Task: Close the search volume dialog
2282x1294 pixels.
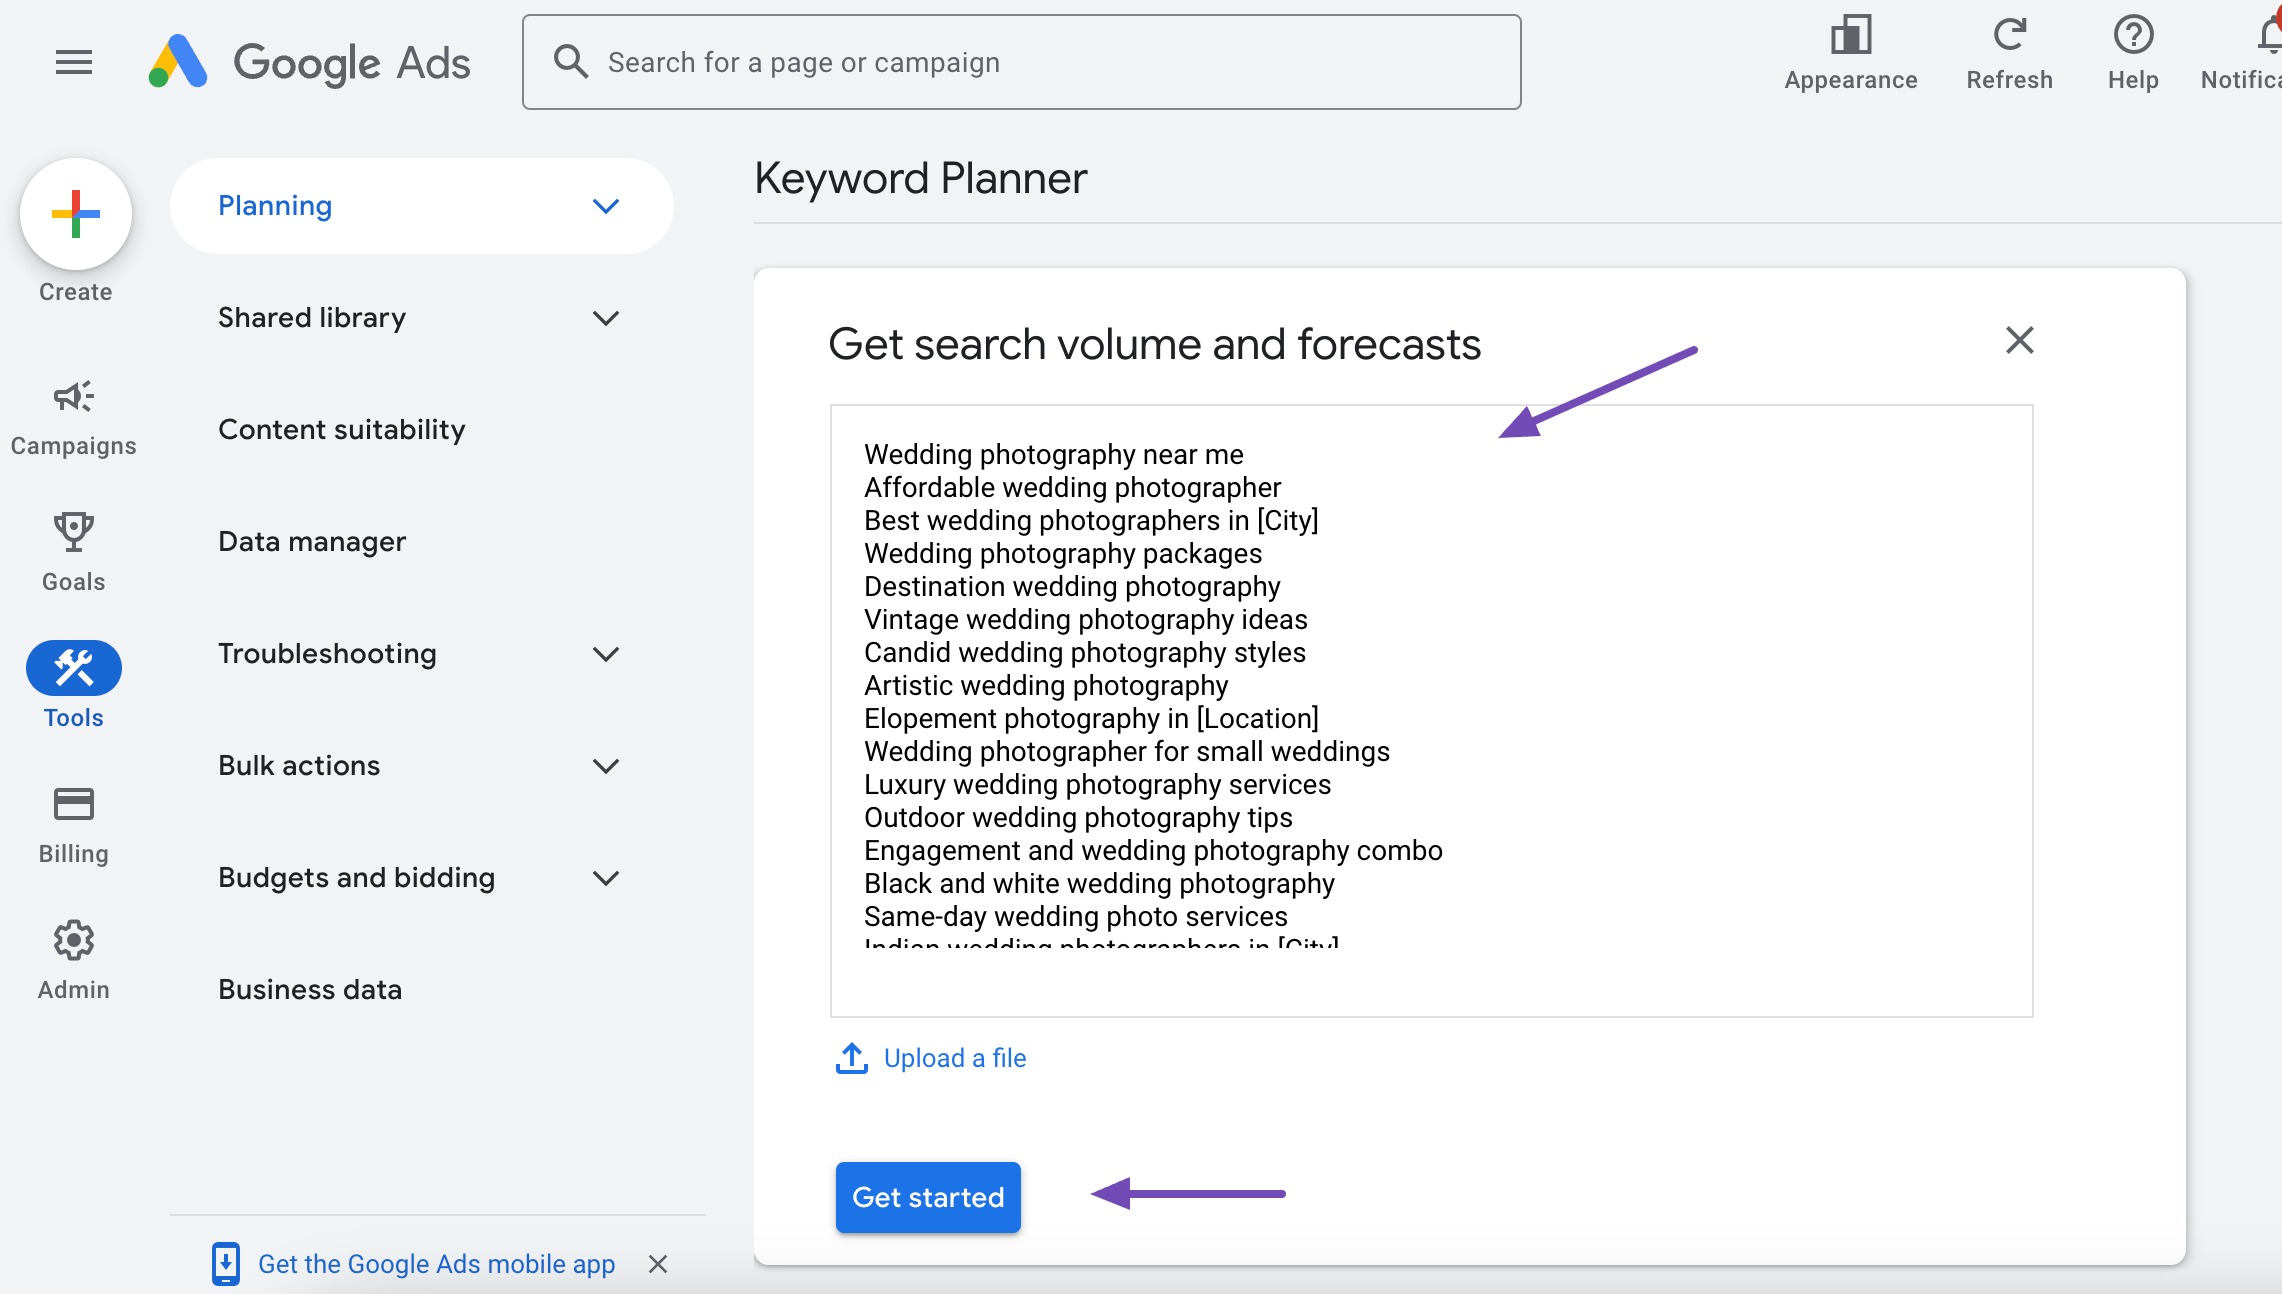Action: pyautogui.click(x=2019, y=340)
